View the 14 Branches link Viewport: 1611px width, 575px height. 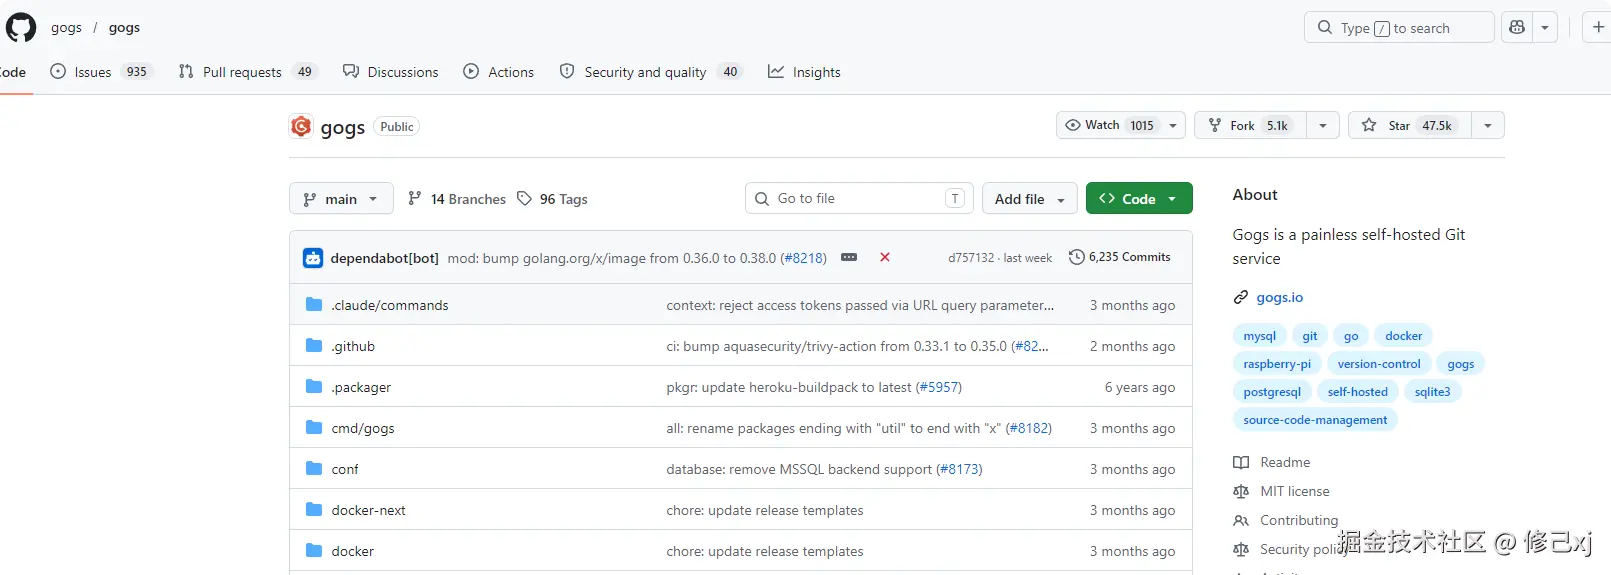457,199
